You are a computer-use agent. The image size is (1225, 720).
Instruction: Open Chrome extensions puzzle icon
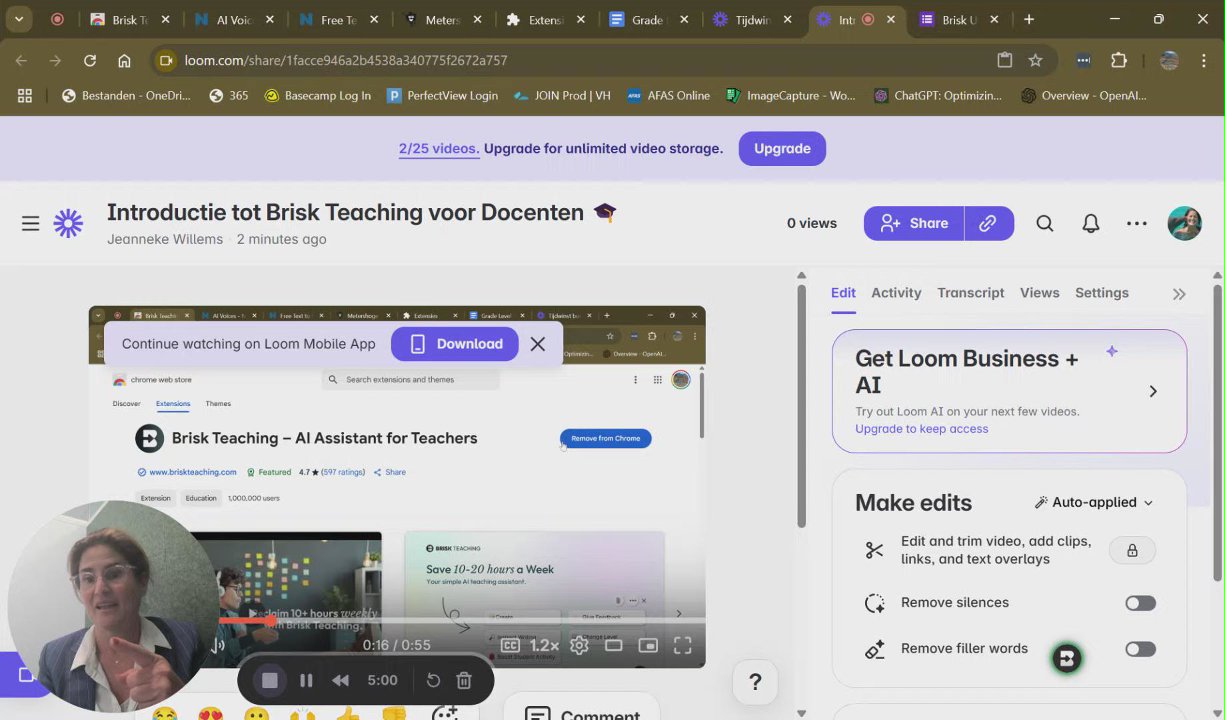click(x=1119, y=60)
